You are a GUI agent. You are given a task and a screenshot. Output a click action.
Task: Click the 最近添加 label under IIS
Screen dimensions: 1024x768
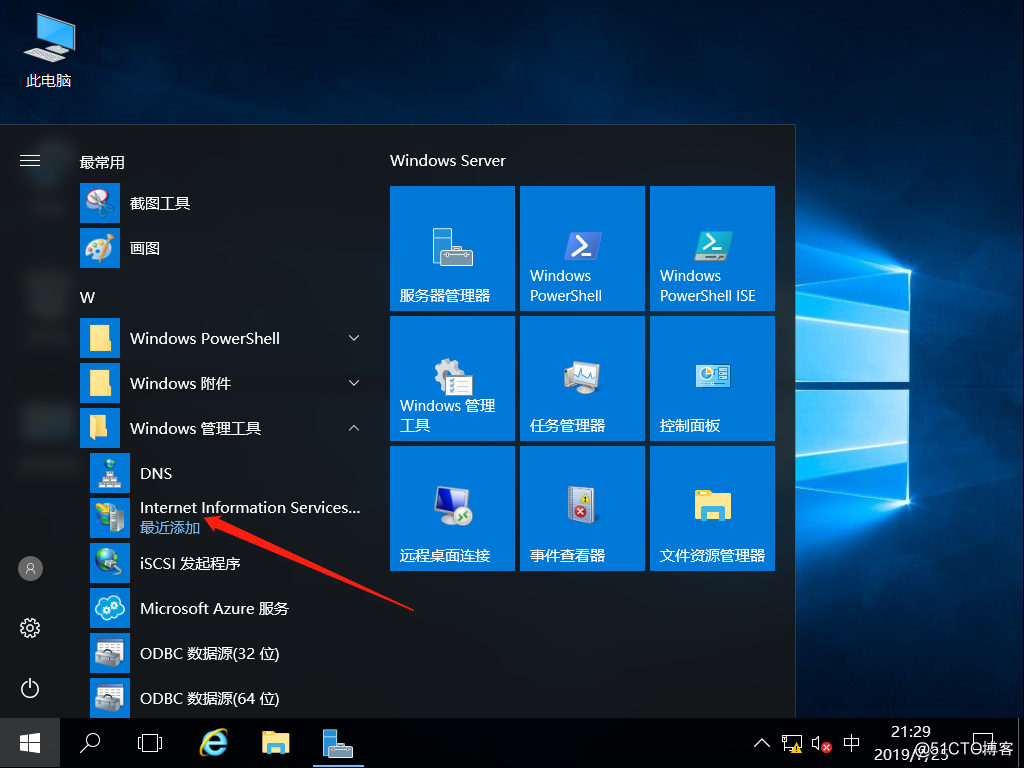pos(170,528)
